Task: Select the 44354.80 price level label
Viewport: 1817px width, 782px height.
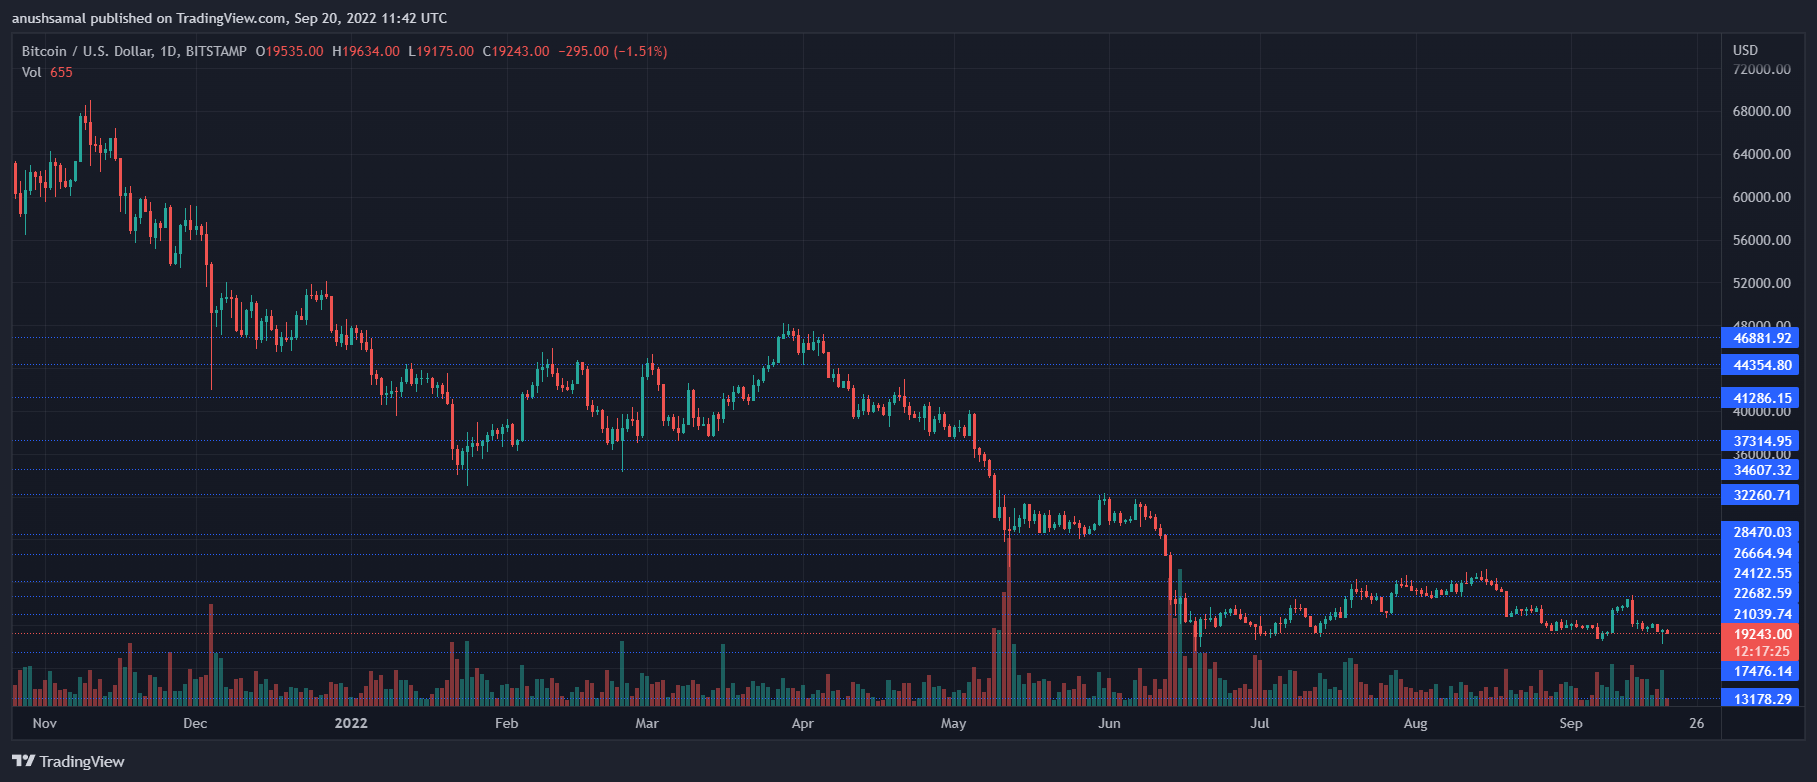Action: click(1760, 365)
